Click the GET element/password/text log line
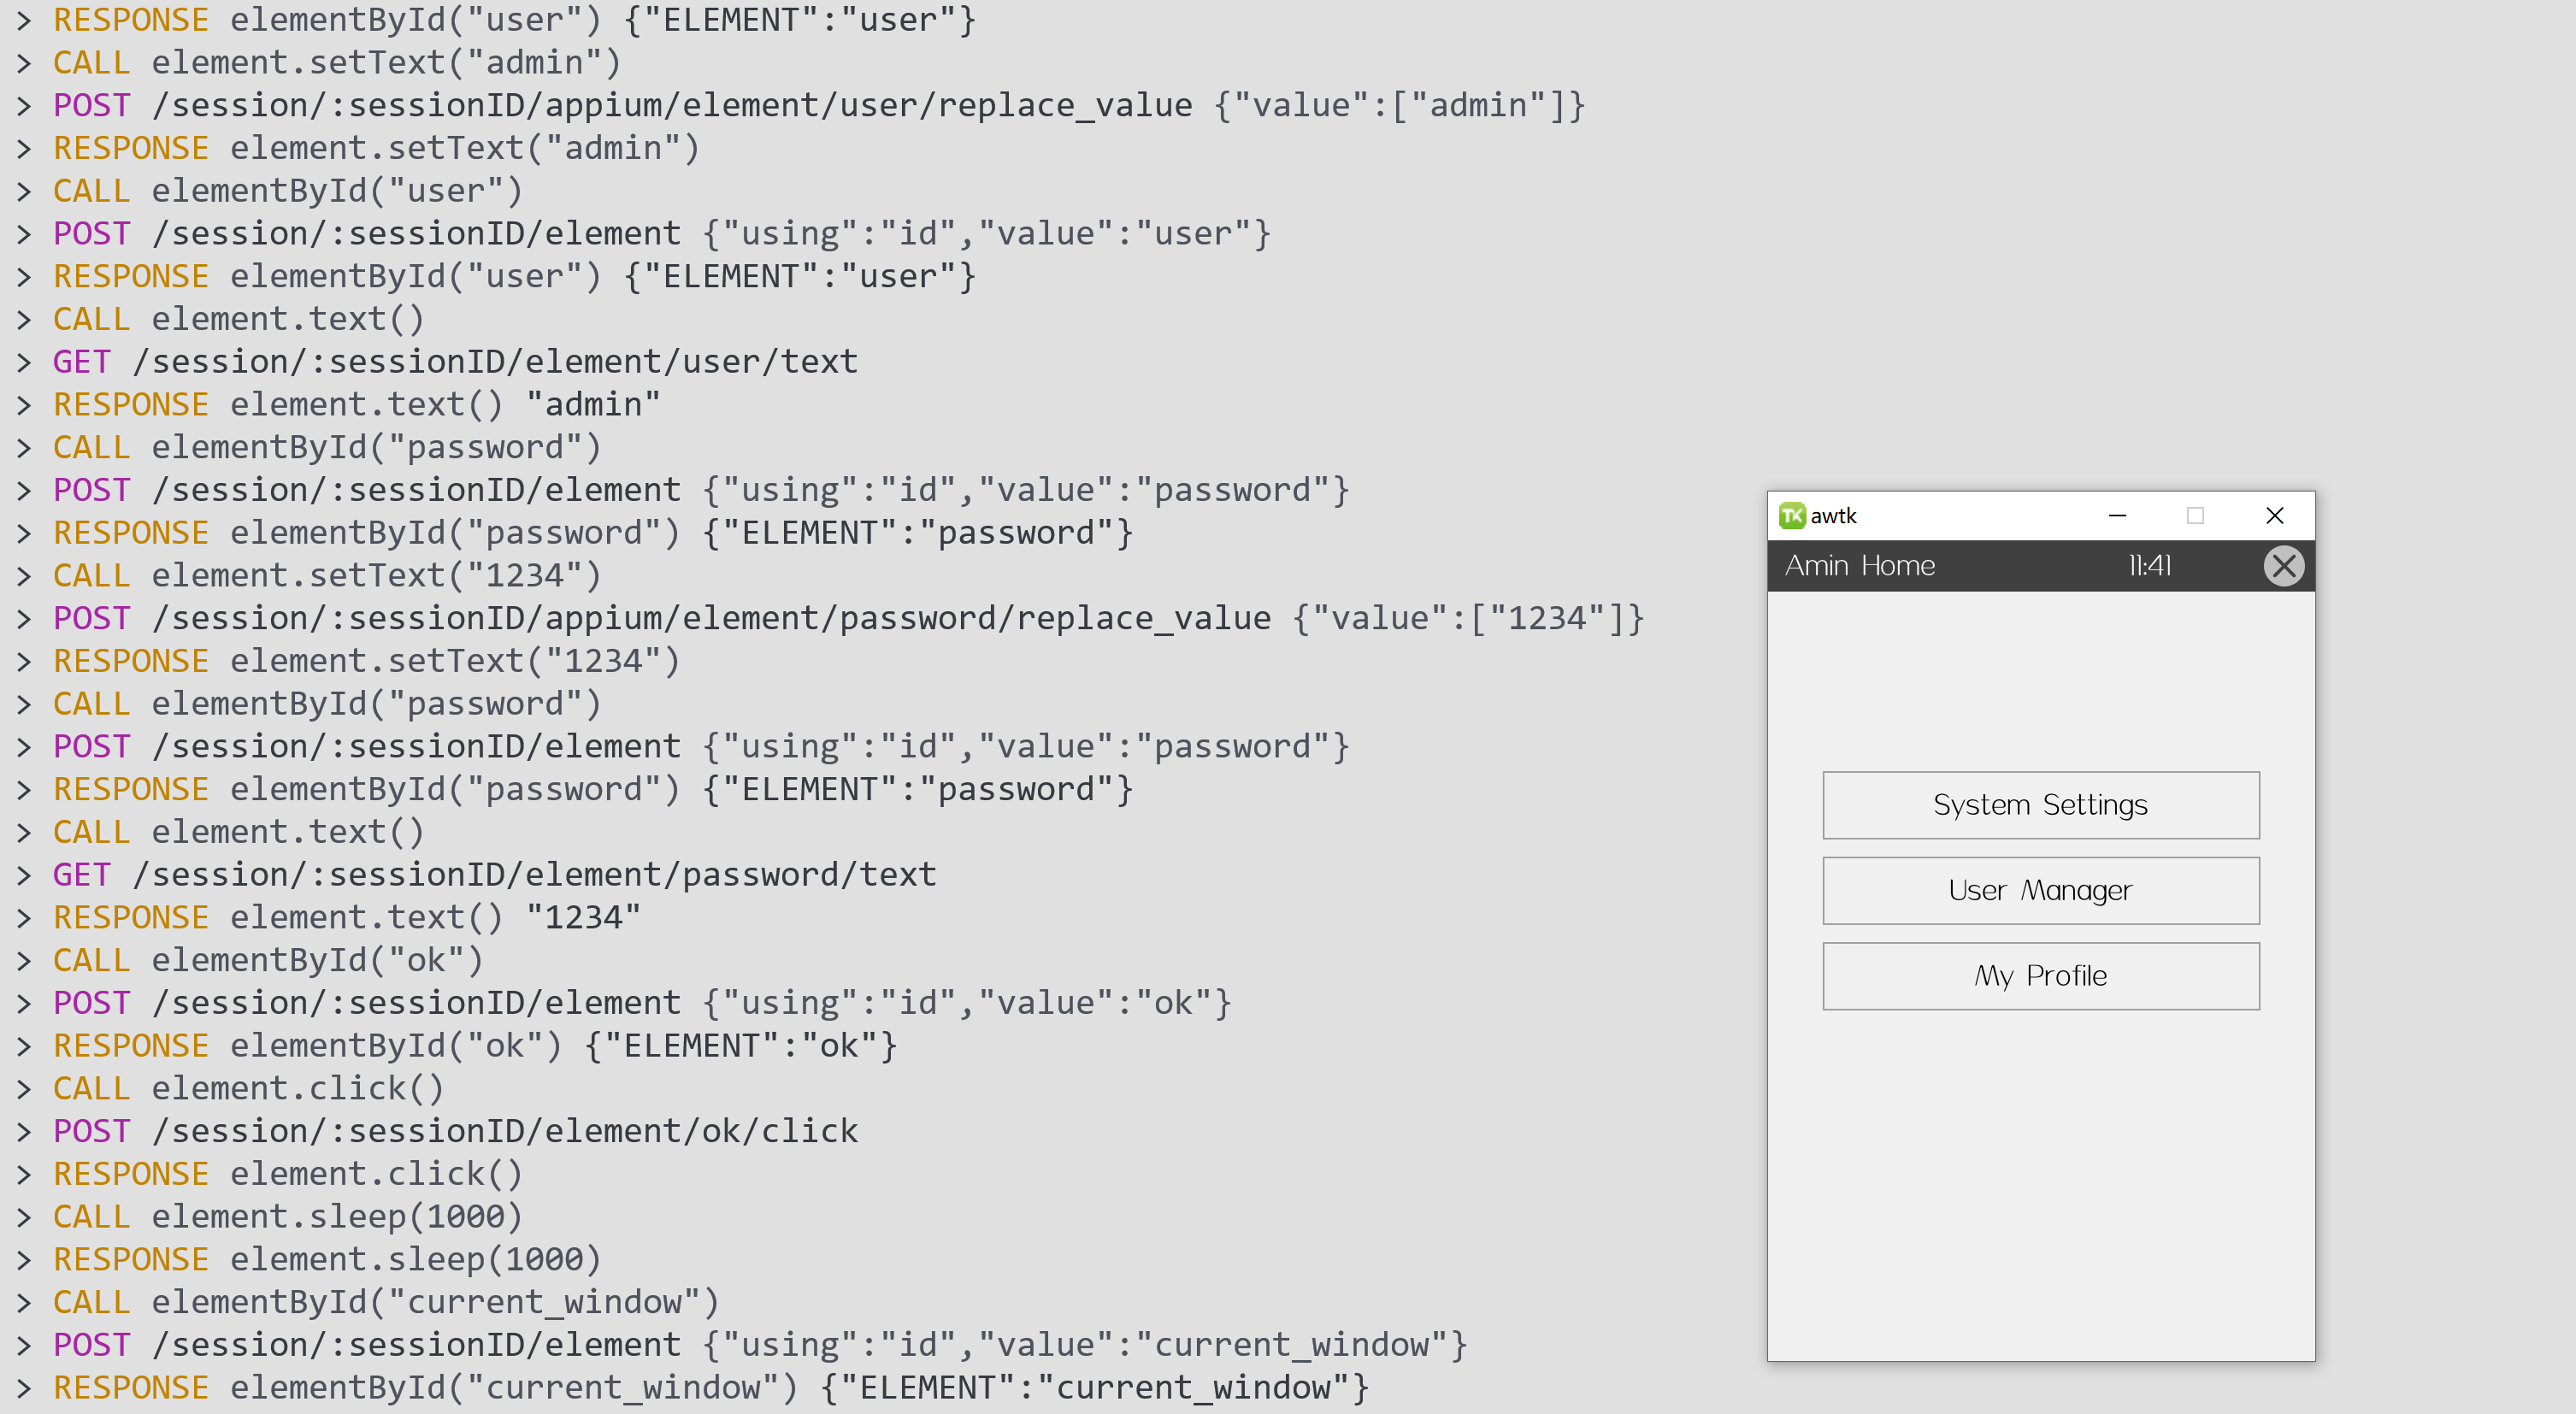 pos(494,875)
